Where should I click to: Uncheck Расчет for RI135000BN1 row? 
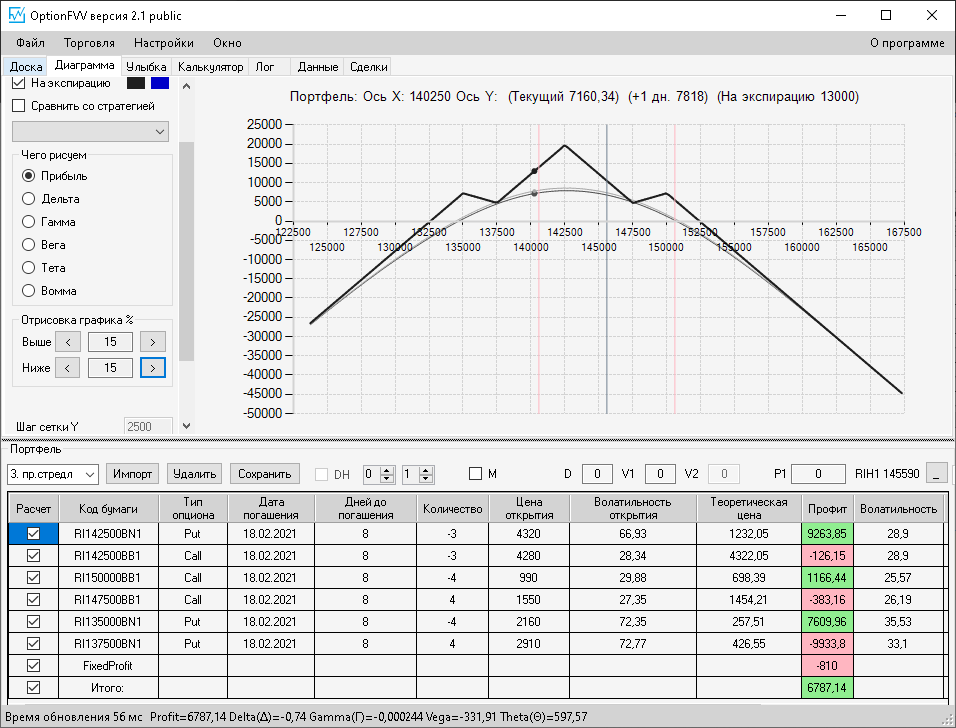pyautogui.click(x=34, y=621)
